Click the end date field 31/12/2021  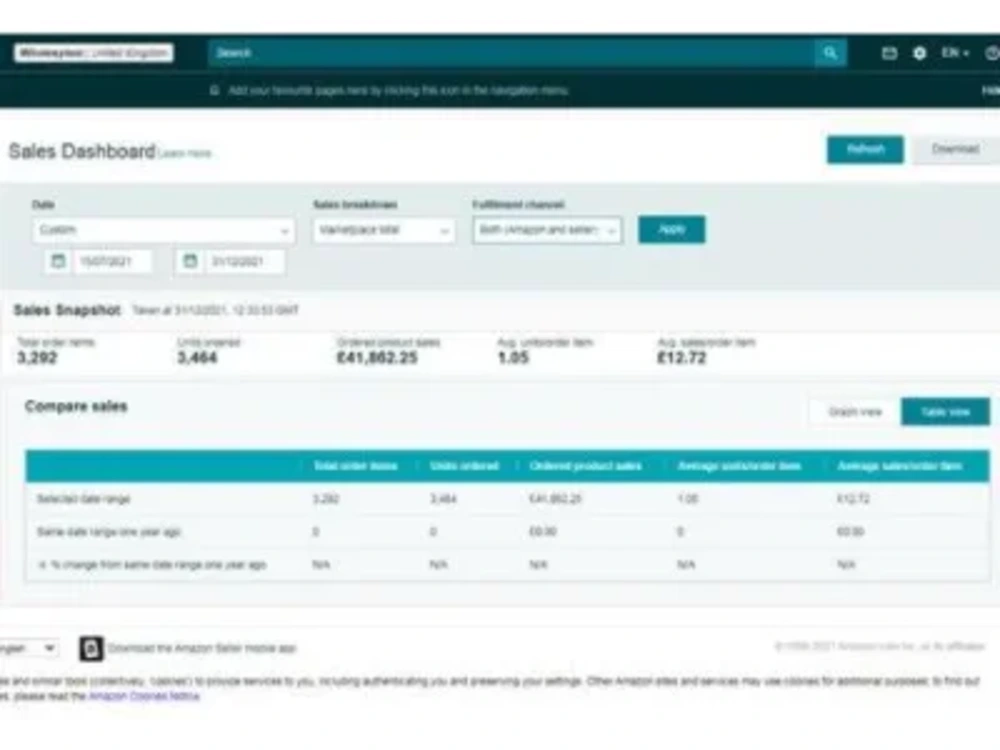tap(244, 261)
